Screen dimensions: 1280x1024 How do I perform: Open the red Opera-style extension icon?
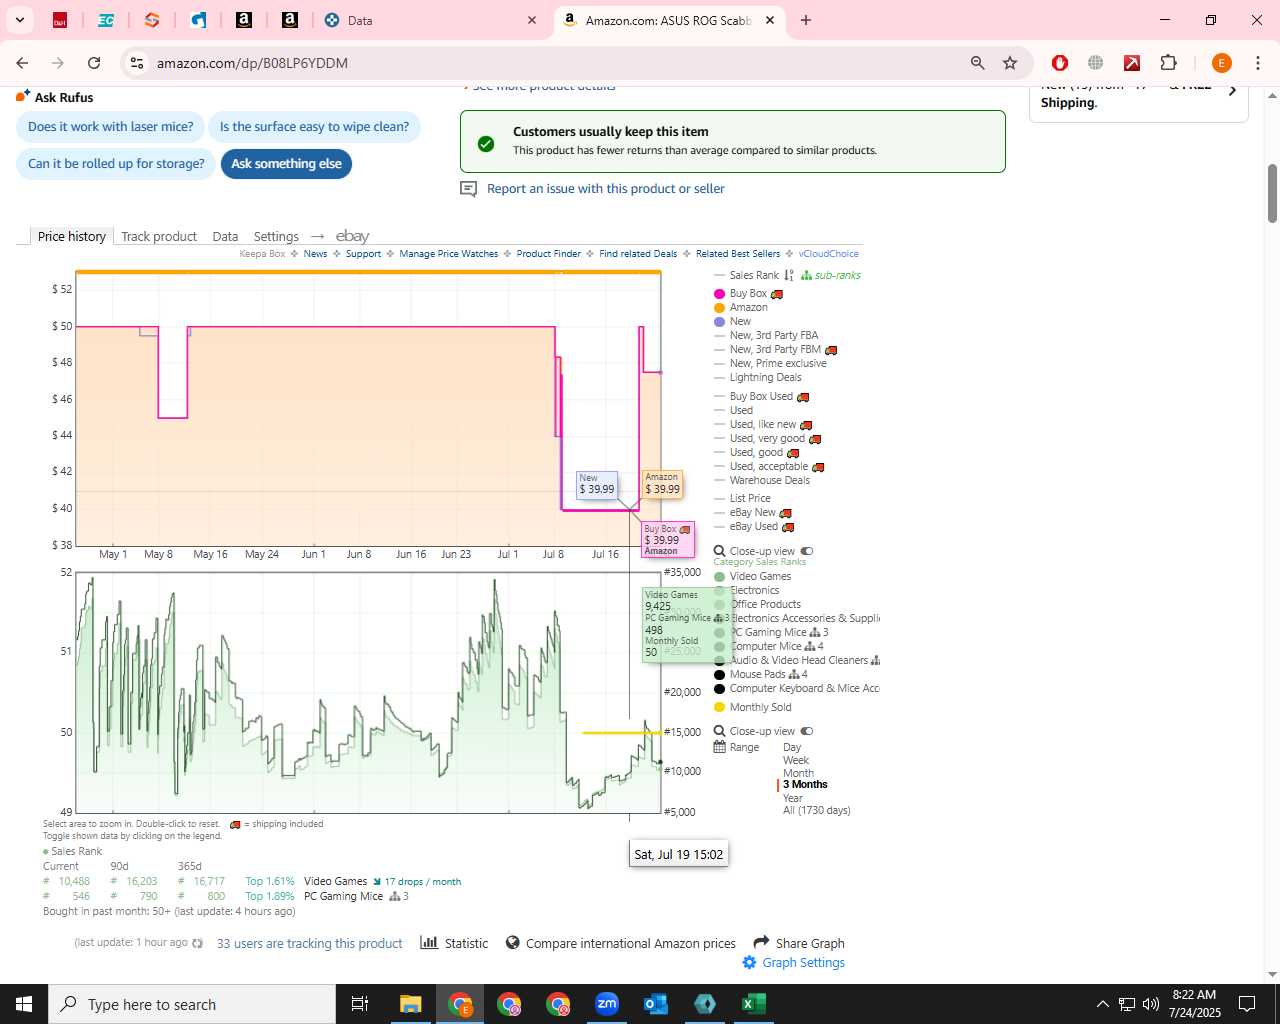click(x=1060, y=63)
